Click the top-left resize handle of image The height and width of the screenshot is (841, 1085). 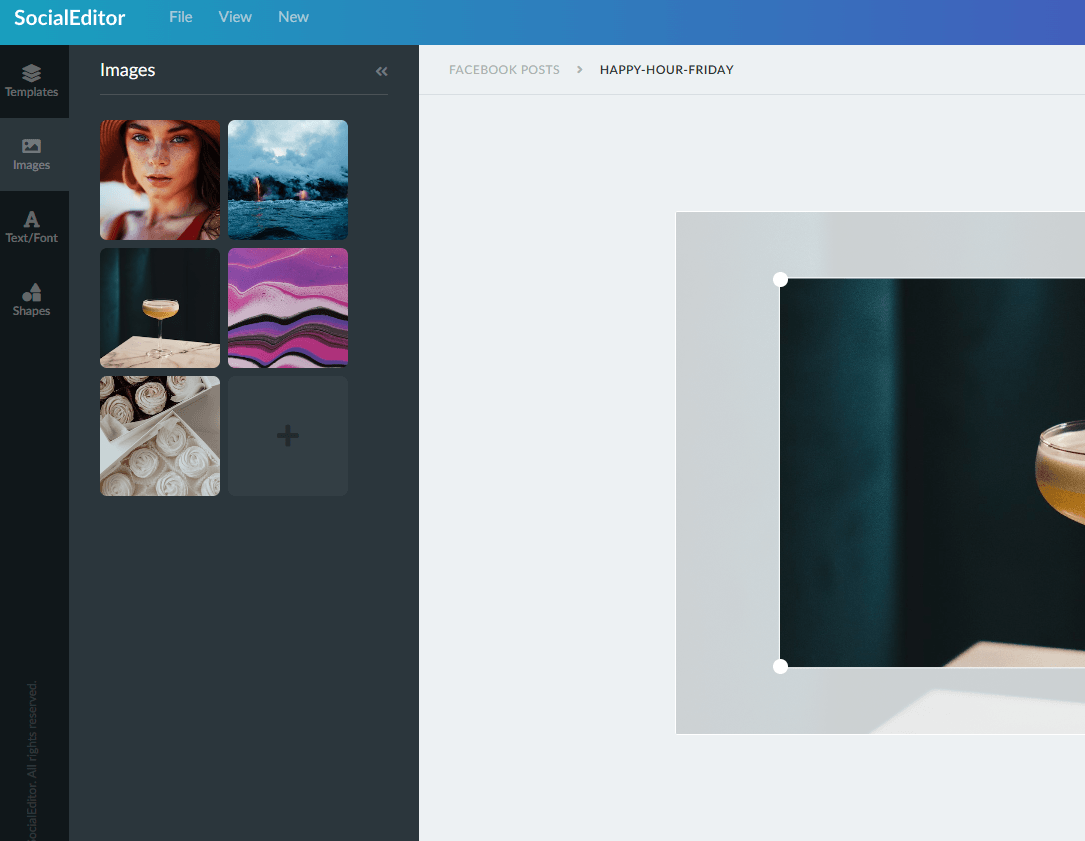(780, 279)
